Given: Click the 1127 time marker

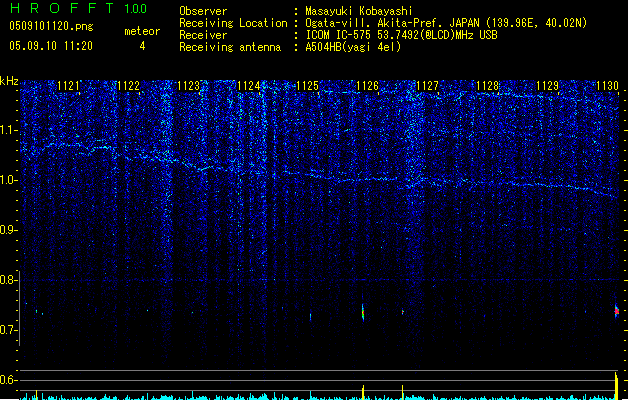Looking at the screenshot, I should pyautogui.click(x=427, y=86).
